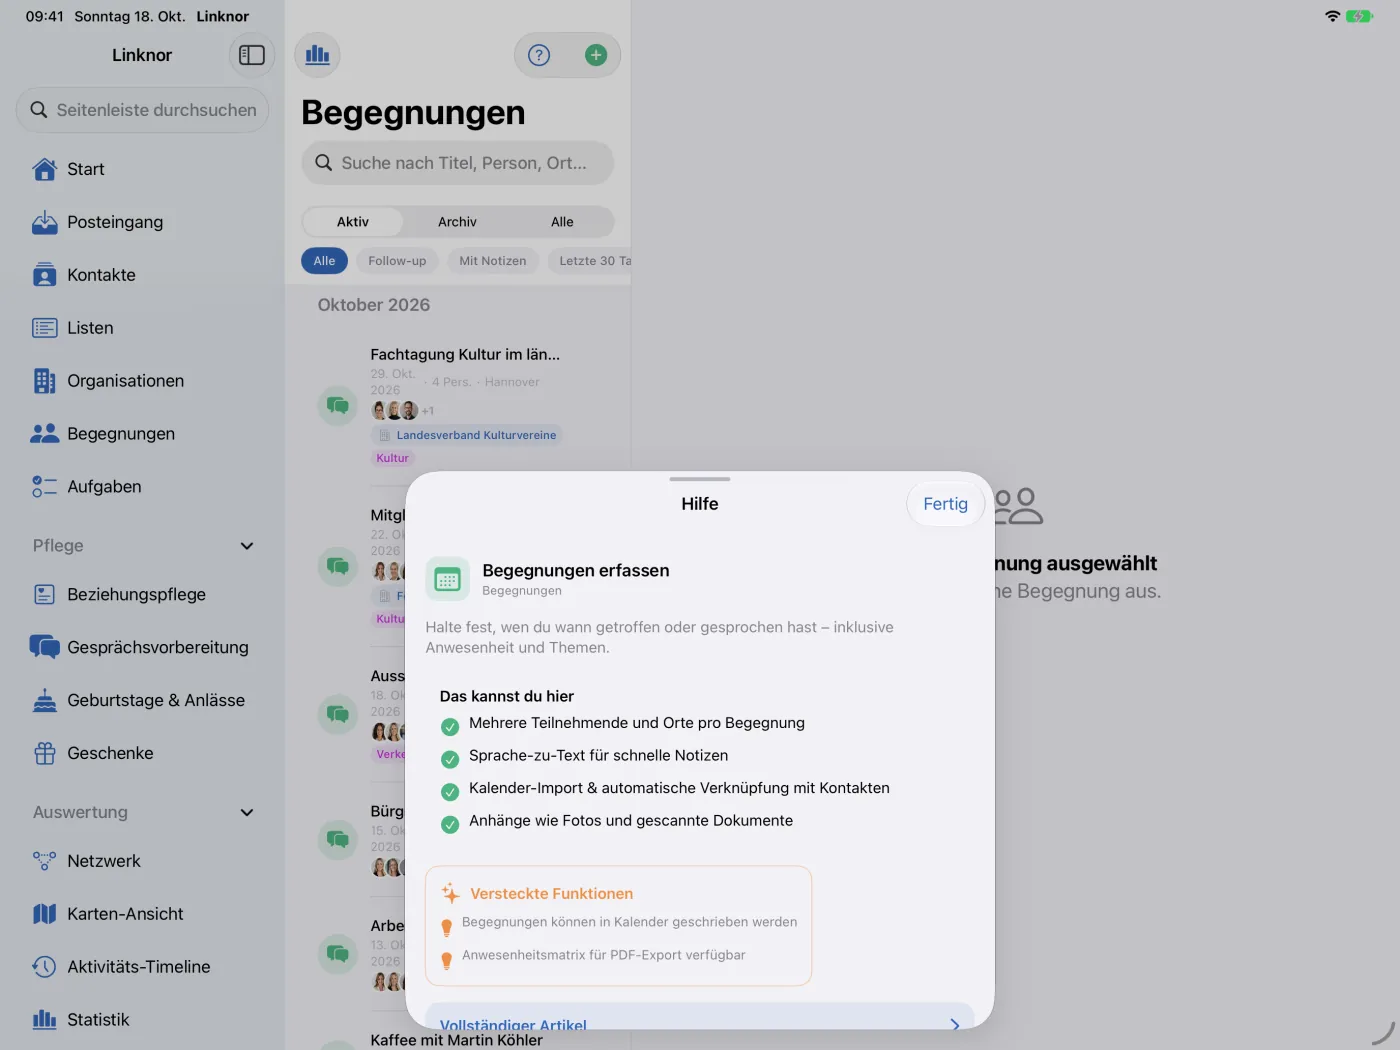Click the Begegnungen erfassen calendar icon
This screenshot has width=1400, height=1050.
point(447,579)
